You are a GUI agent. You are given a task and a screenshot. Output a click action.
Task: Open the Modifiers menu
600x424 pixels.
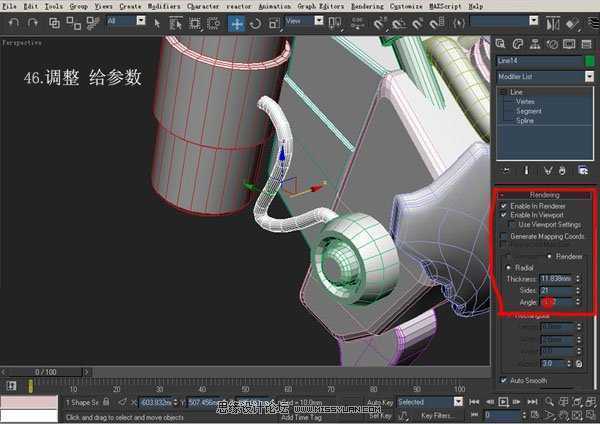(164, 6)
